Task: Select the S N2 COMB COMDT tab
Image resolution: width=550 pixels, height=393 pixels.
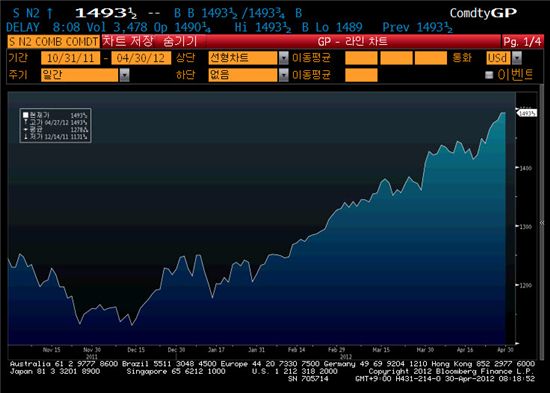Action: [53, 42]
